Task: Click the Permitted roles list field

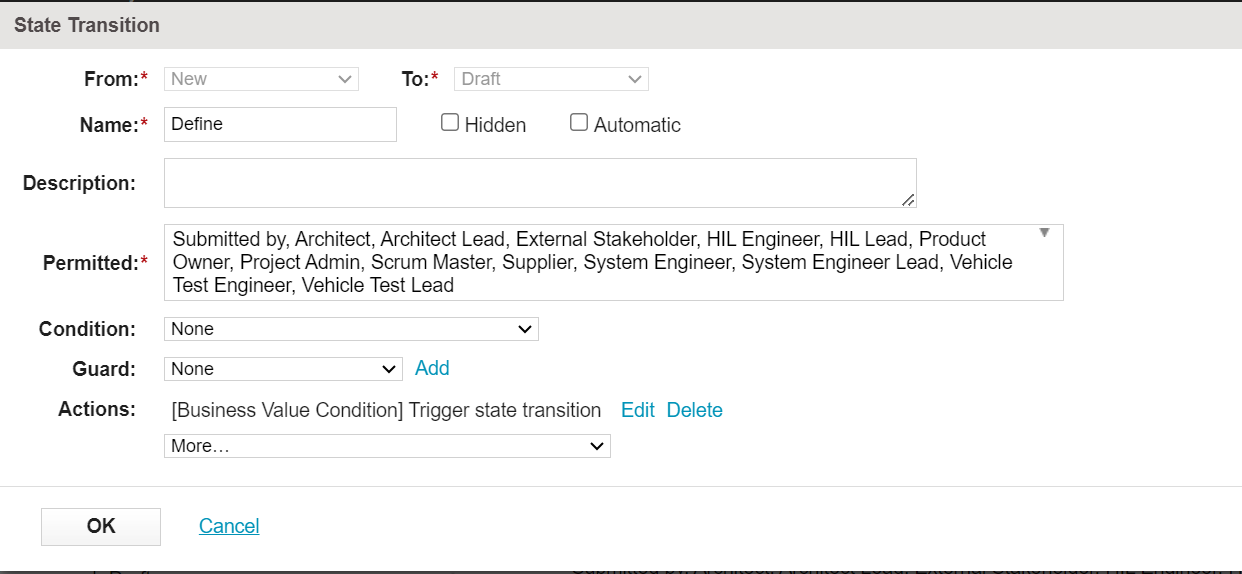Action: click(x=600, y=263)
